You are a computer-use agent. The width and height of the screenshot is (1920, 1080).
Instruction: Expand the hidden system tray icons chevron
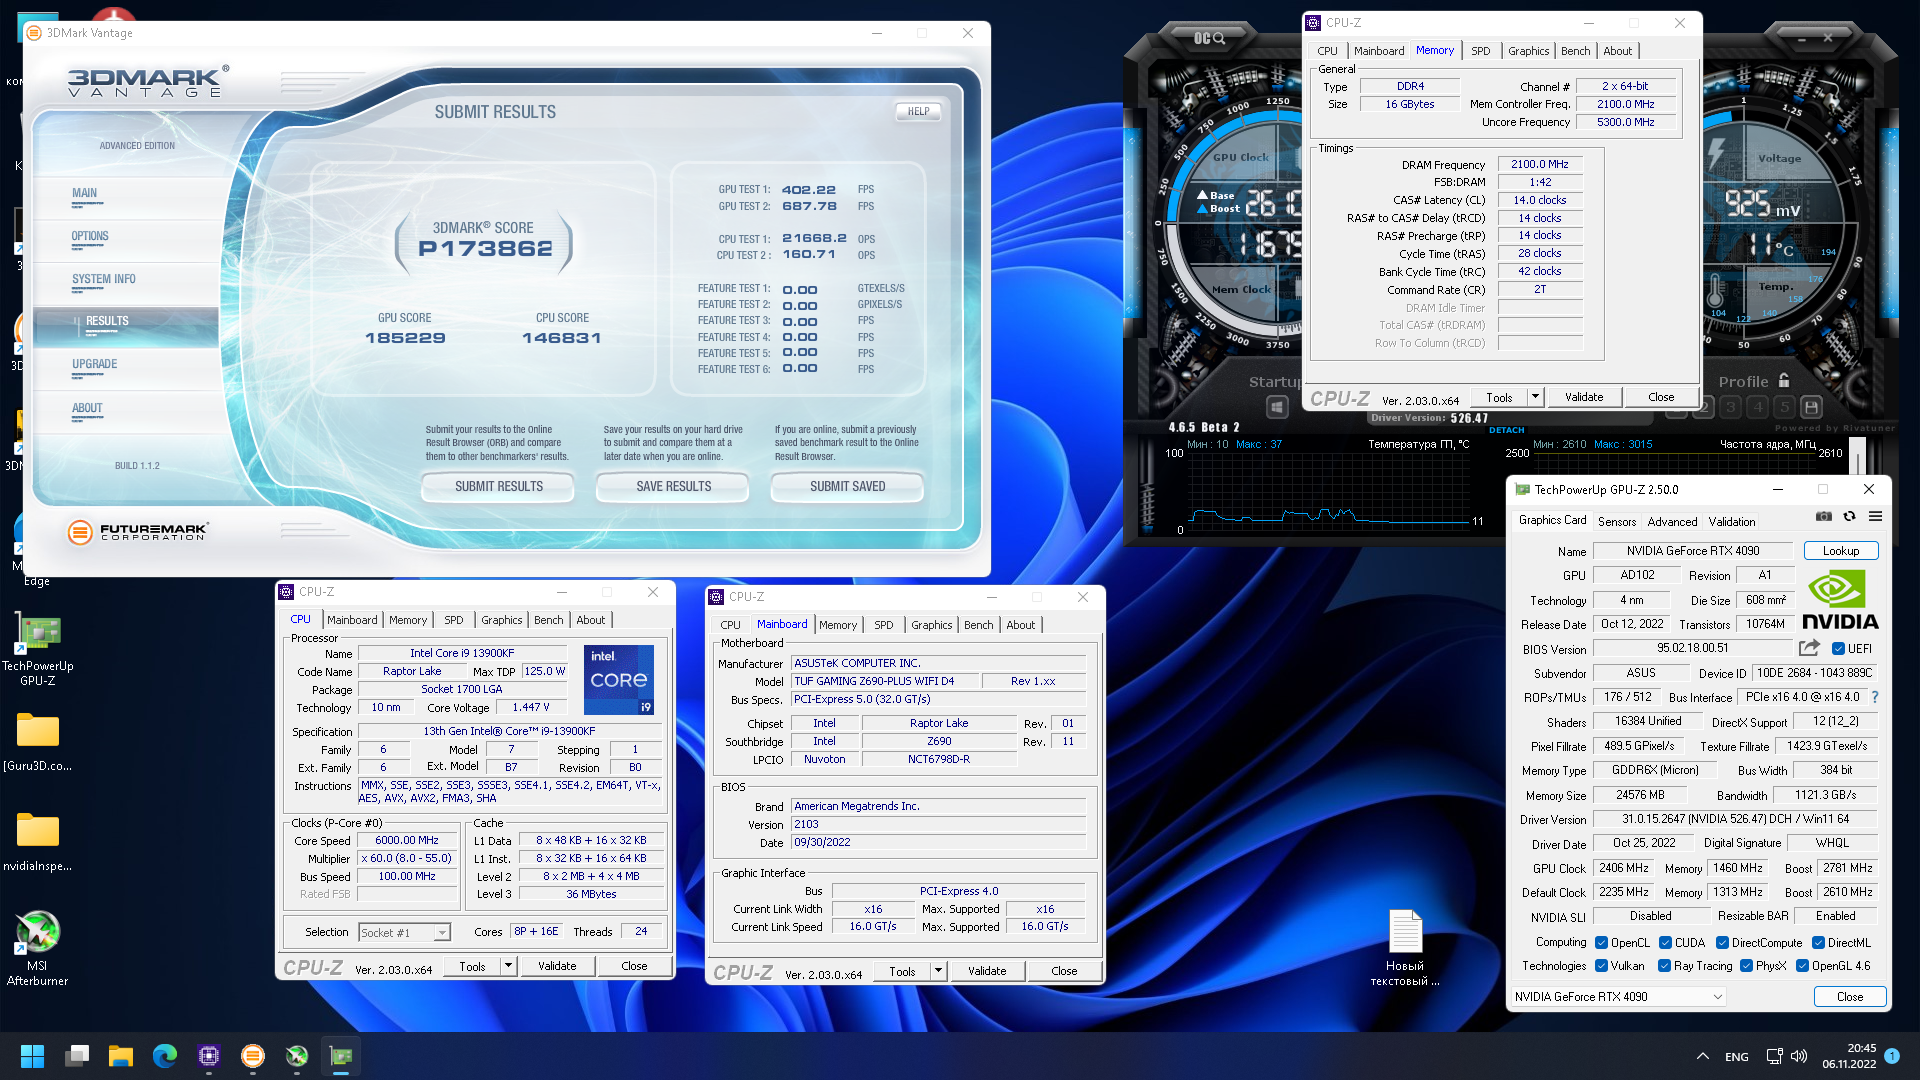pyautogui.click(x=1702, y=1056)
